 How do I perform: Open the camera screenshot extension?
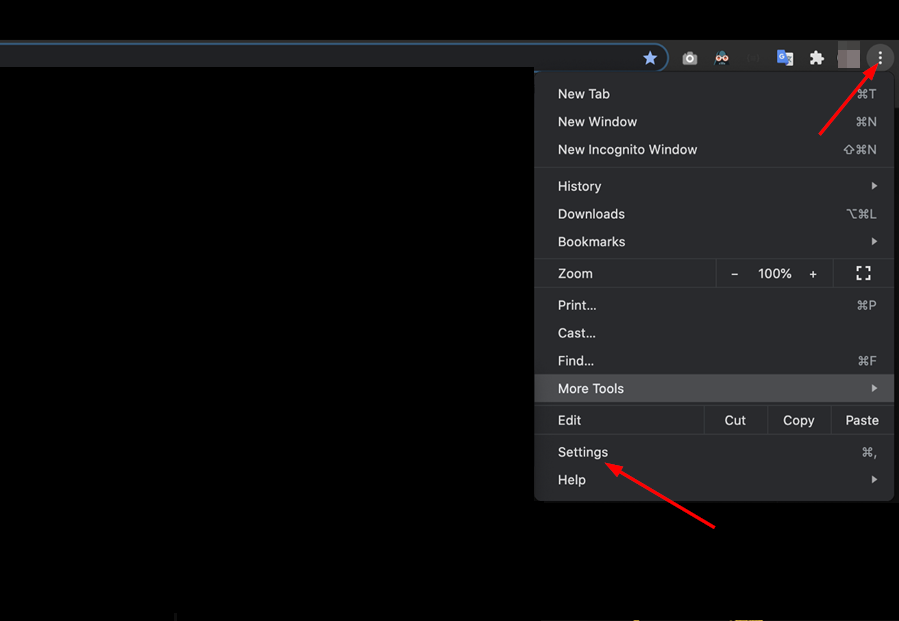[689, 58]
